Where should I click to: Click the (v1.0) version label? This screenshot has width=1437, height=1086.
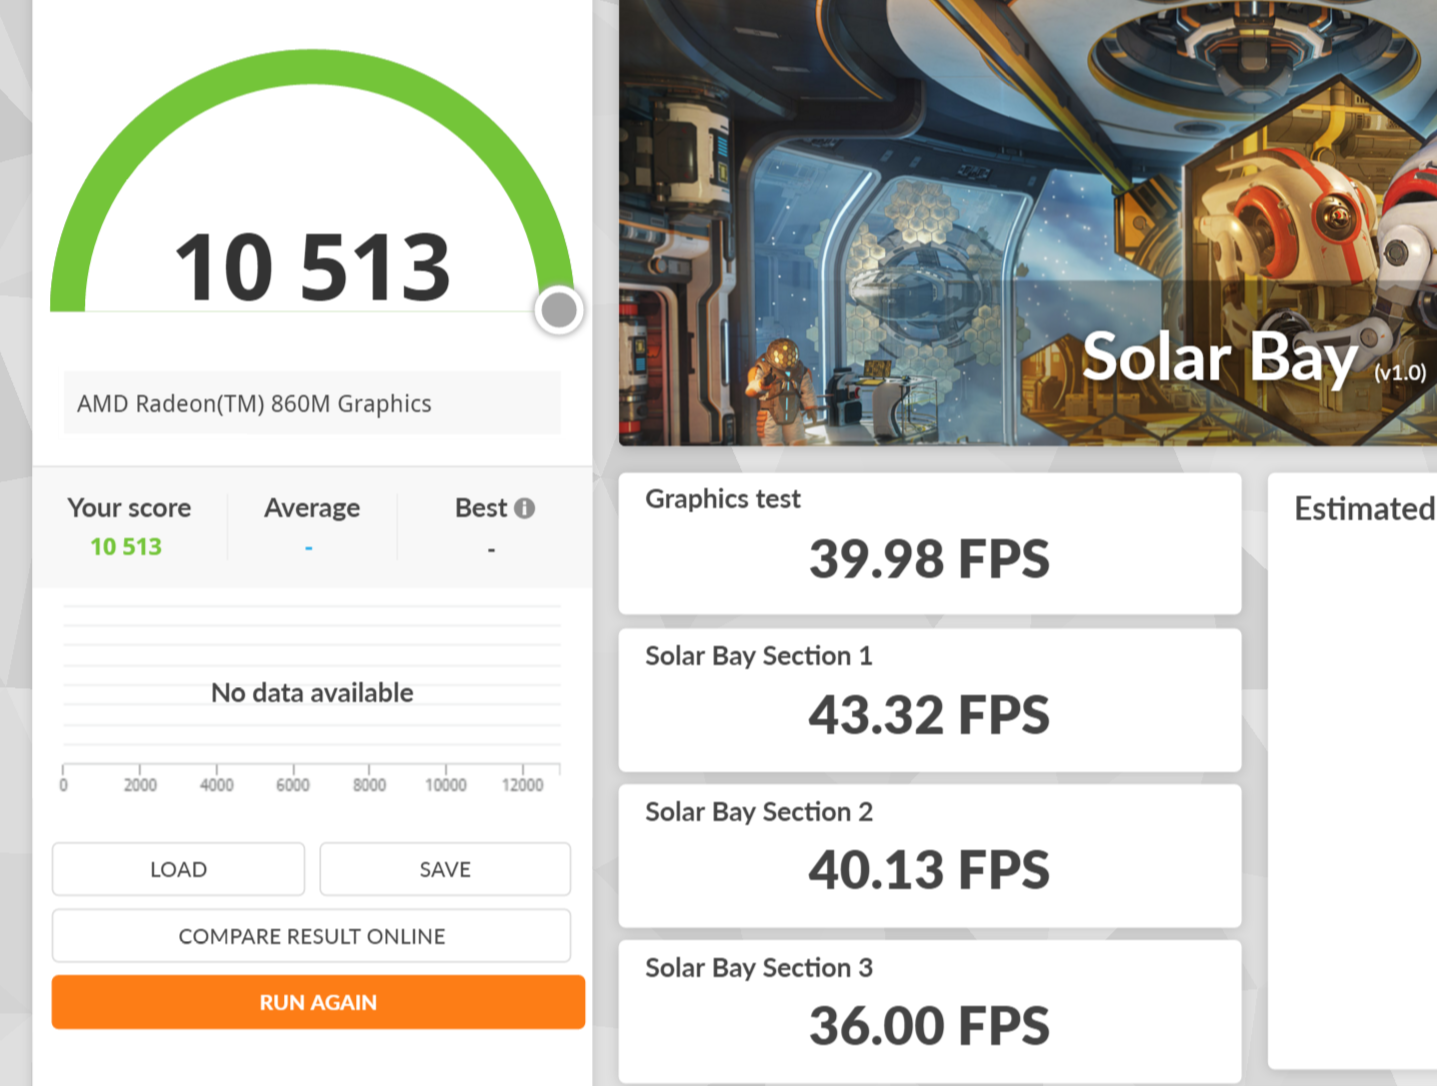tap(1400, 373)
